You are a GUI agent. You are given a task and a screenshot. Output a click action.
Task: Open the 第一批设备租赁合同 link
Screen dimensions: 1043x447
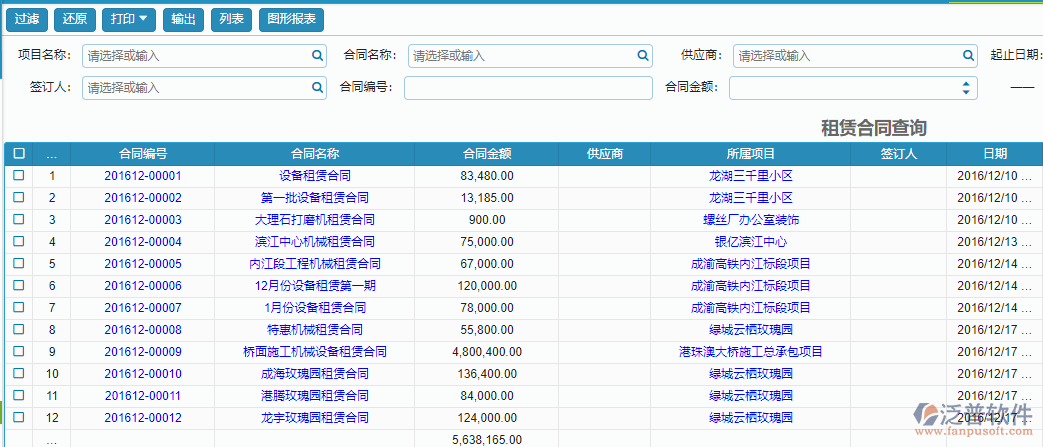pos(315,198)
